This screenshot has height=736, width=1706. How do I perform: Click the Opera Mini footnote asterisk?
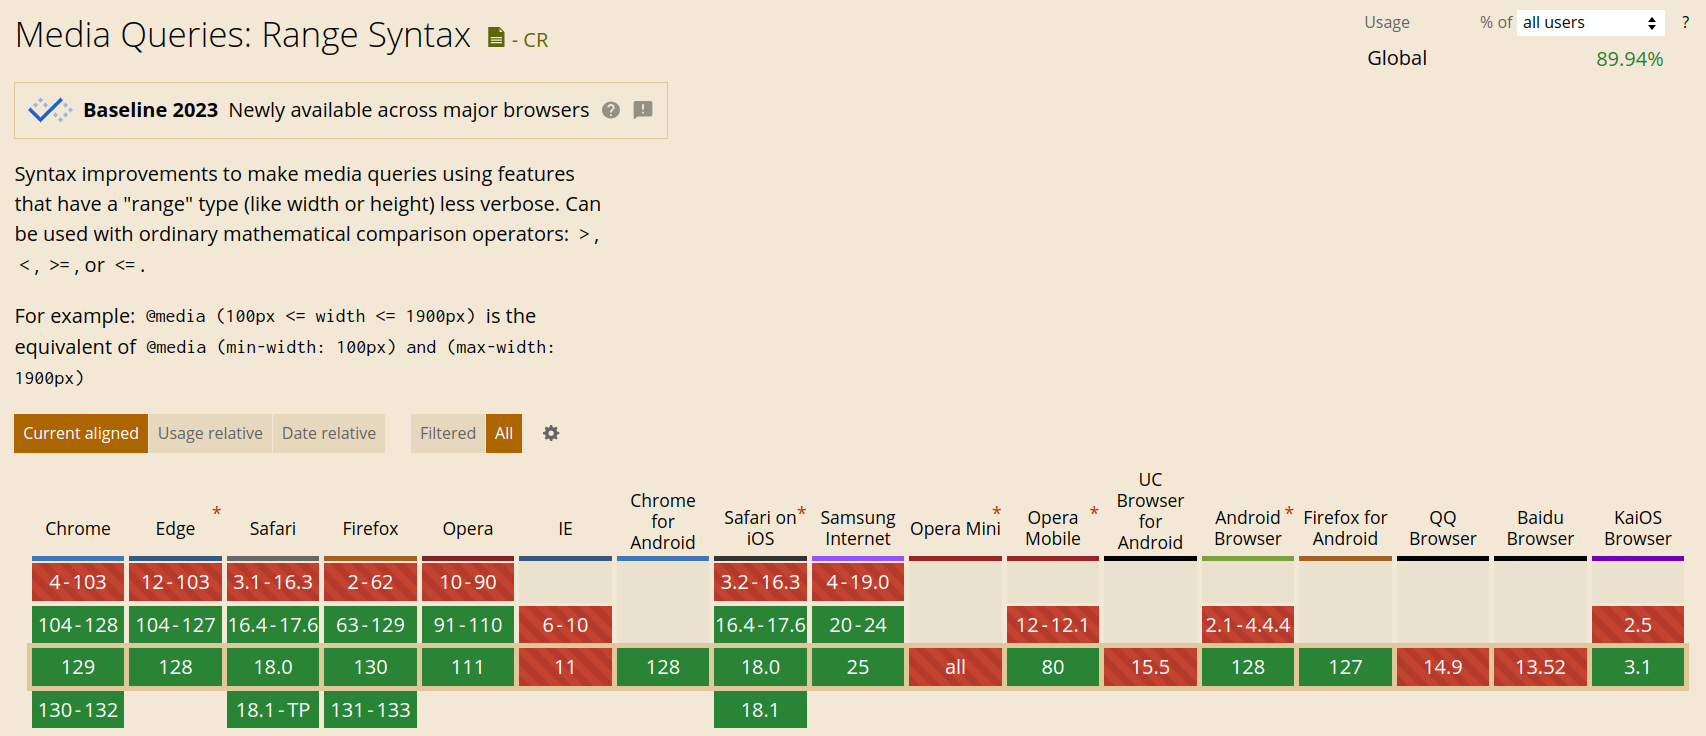[x=996, y=512]
